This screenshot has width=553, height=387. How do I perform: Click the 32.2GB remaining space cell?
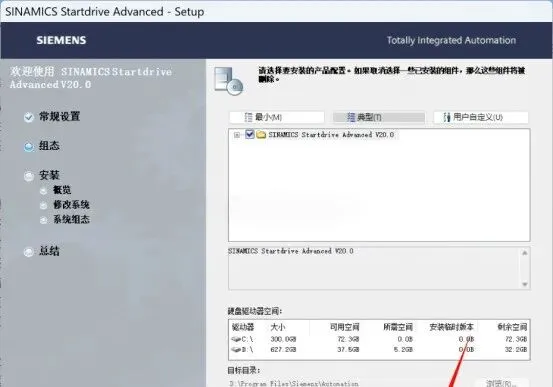click(516, 350)
